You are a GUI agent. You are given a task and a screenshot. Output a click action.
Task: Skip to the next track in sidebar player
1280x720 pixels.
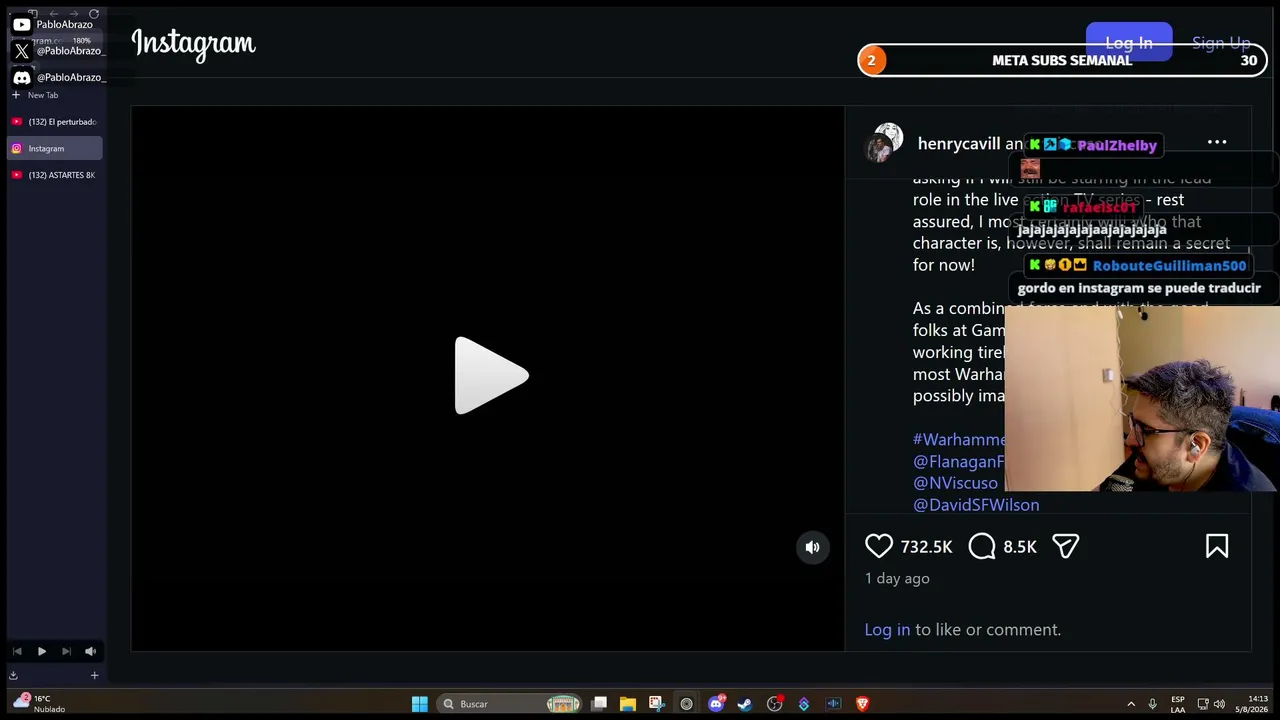coord(66,651)
